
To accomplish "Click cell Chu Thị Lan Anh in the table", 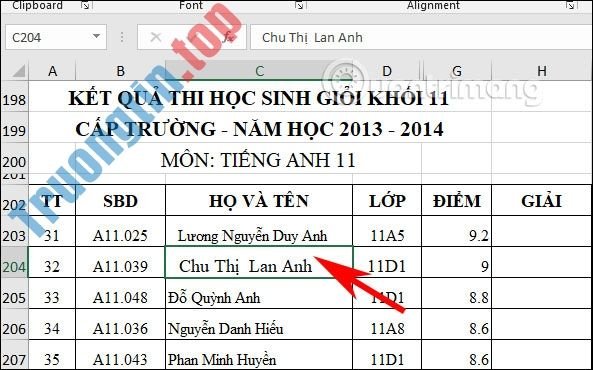I will click(259, 263).
